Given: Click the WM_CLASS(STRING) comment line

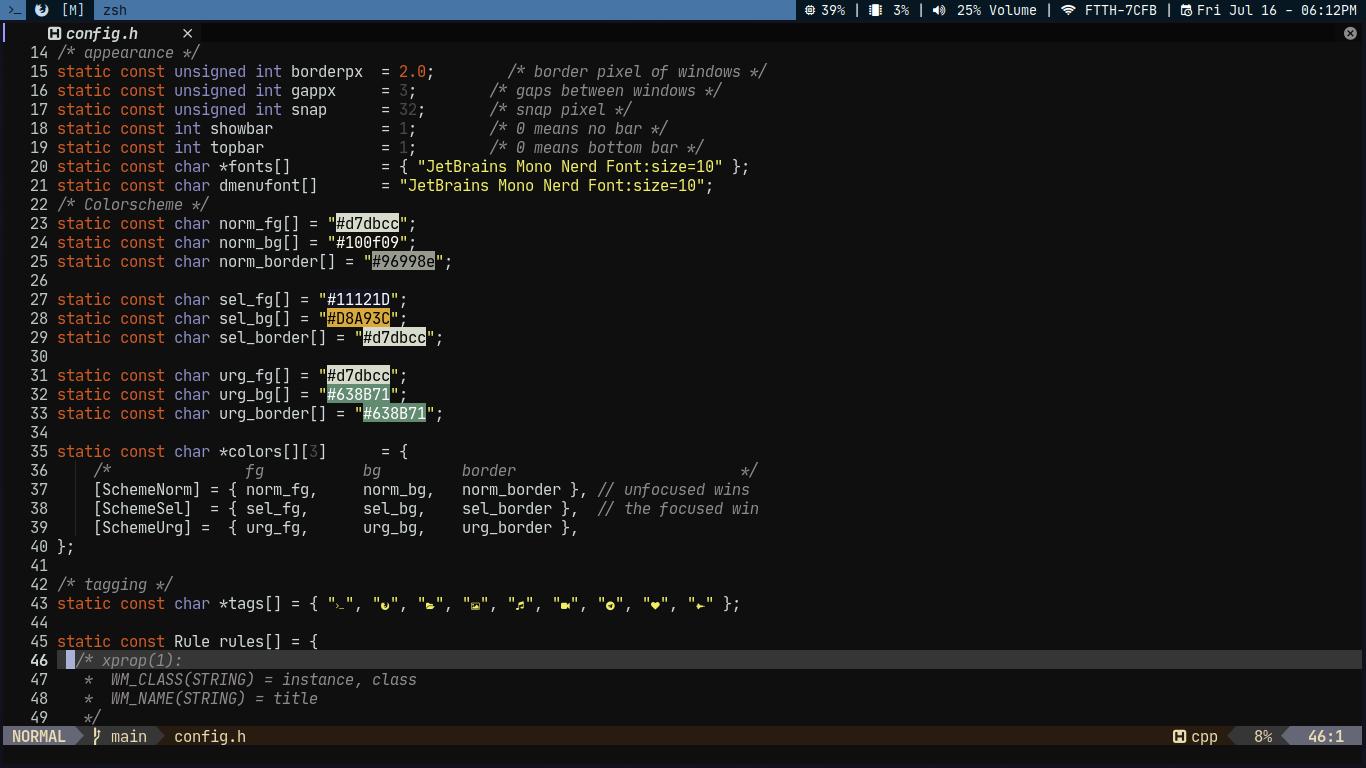Looking at the screenshot, I should pos(250,680).
